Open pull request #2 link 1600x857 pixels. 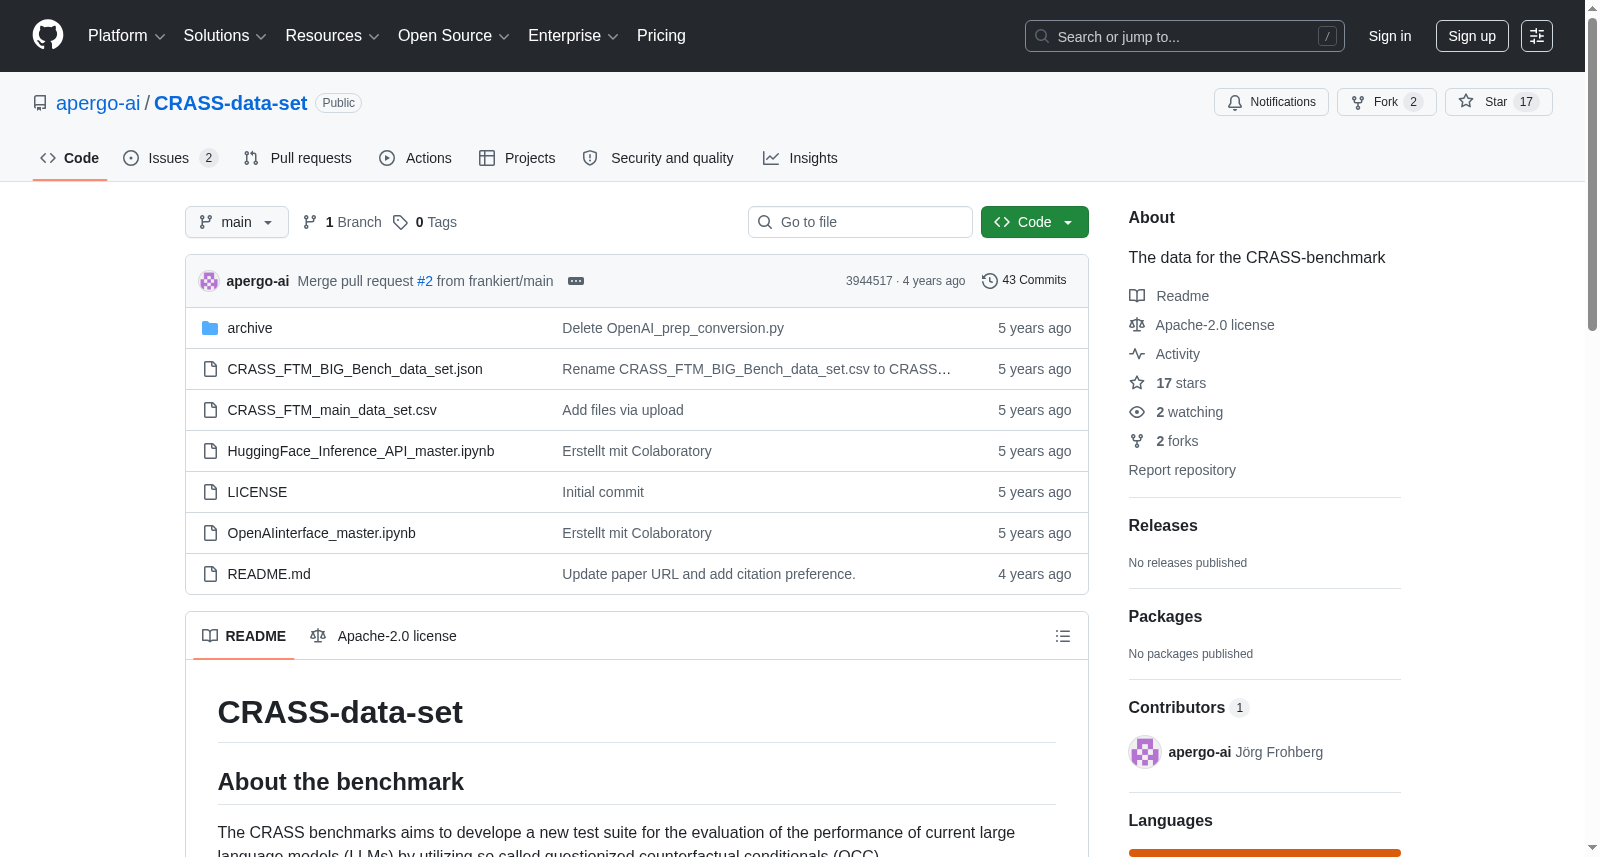point(425,281)
